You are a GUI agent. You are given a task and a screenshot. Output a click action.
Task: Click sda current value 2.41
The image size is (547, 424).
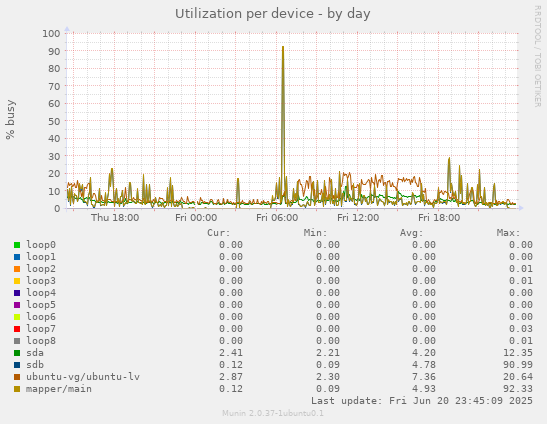pos(231,353)
